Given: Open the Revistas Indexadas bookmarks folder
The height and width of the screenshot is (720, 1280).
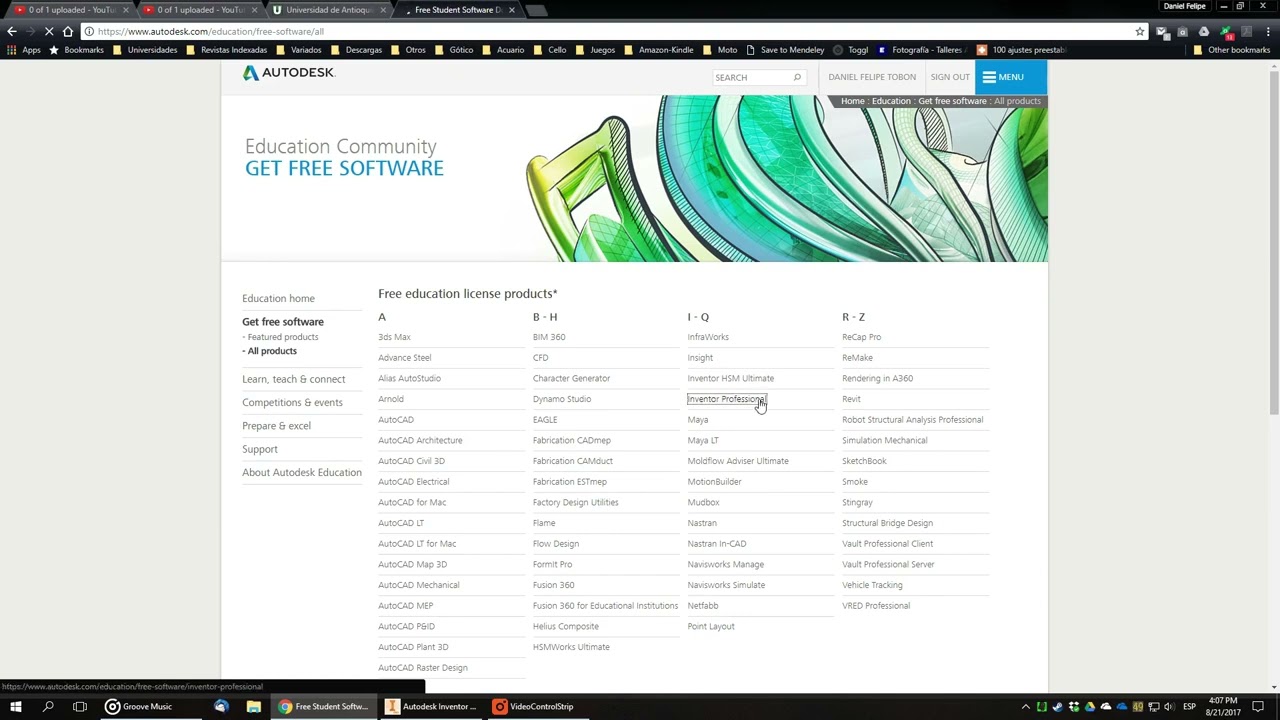Looking at the screenshot, I should (226, 50).
